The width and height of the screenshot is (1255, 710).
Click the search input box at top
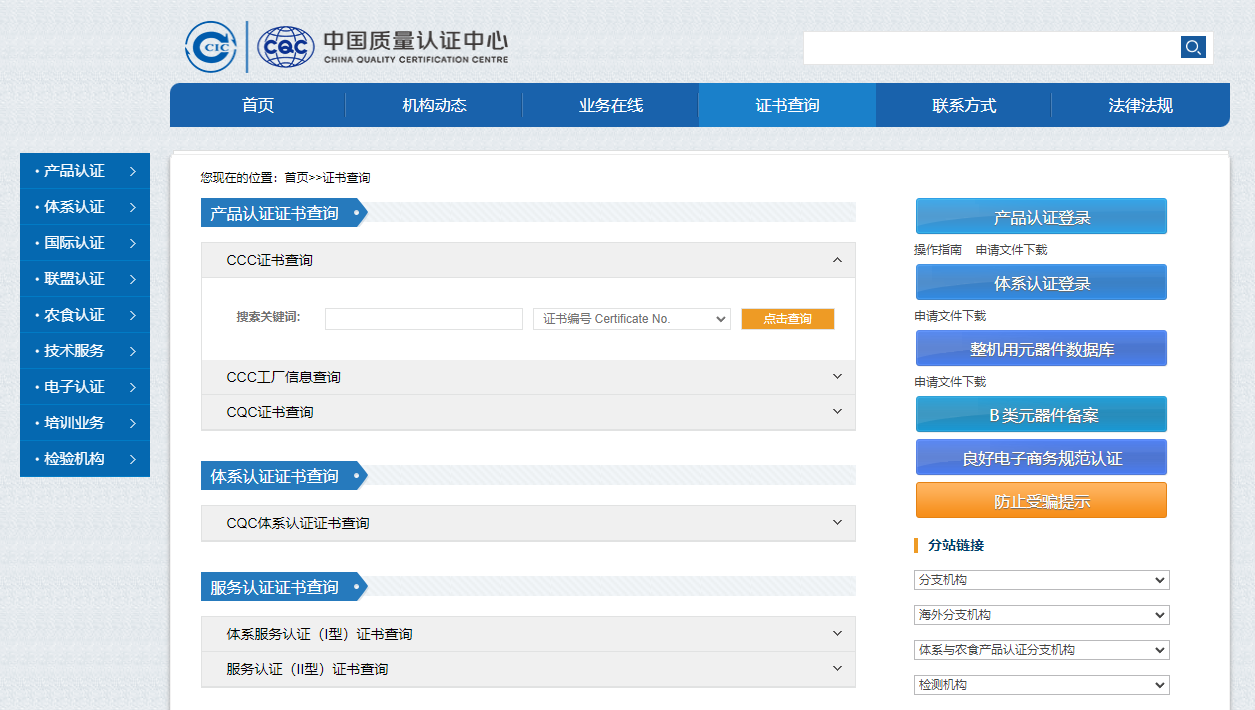point(992,47)
